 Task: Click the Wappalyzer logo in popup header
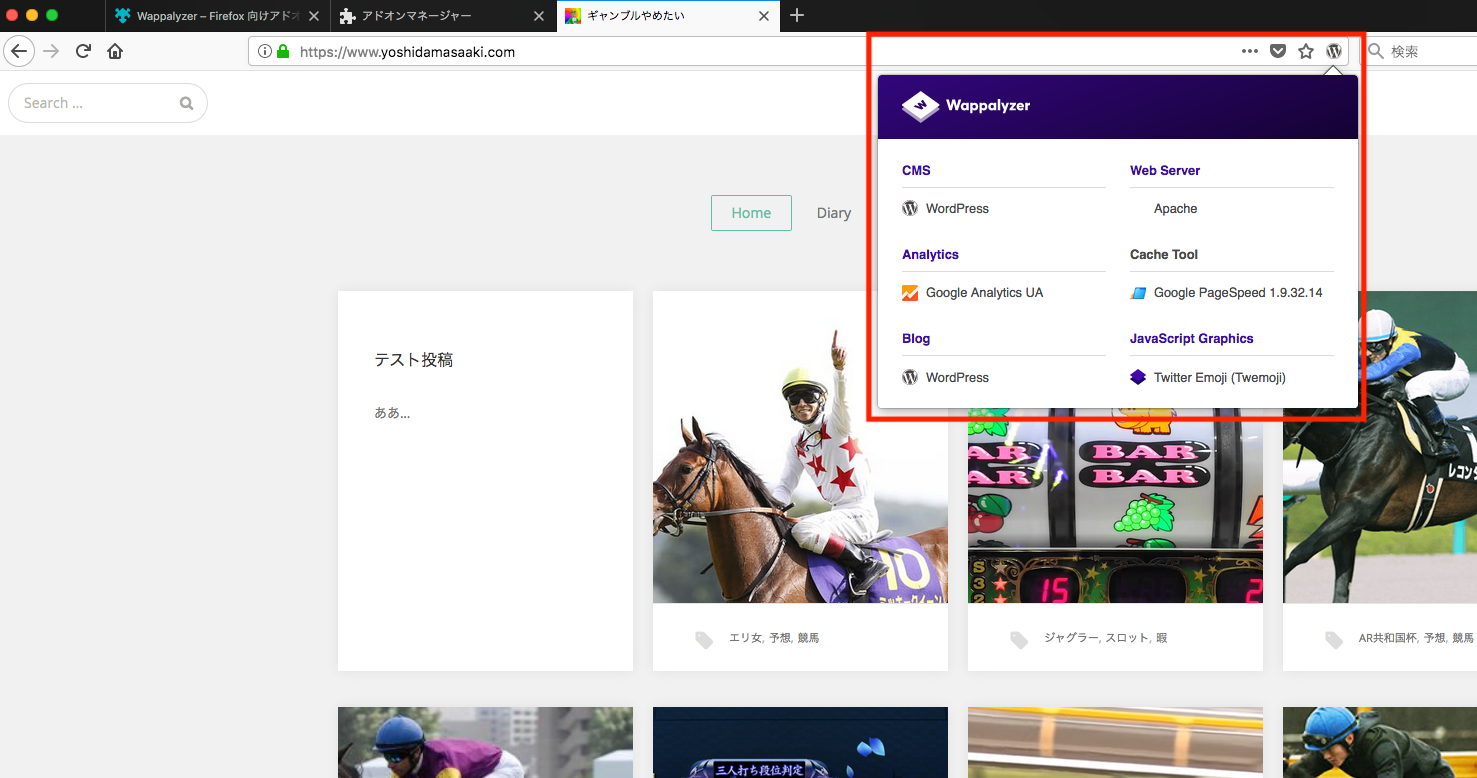click(966, 105)
